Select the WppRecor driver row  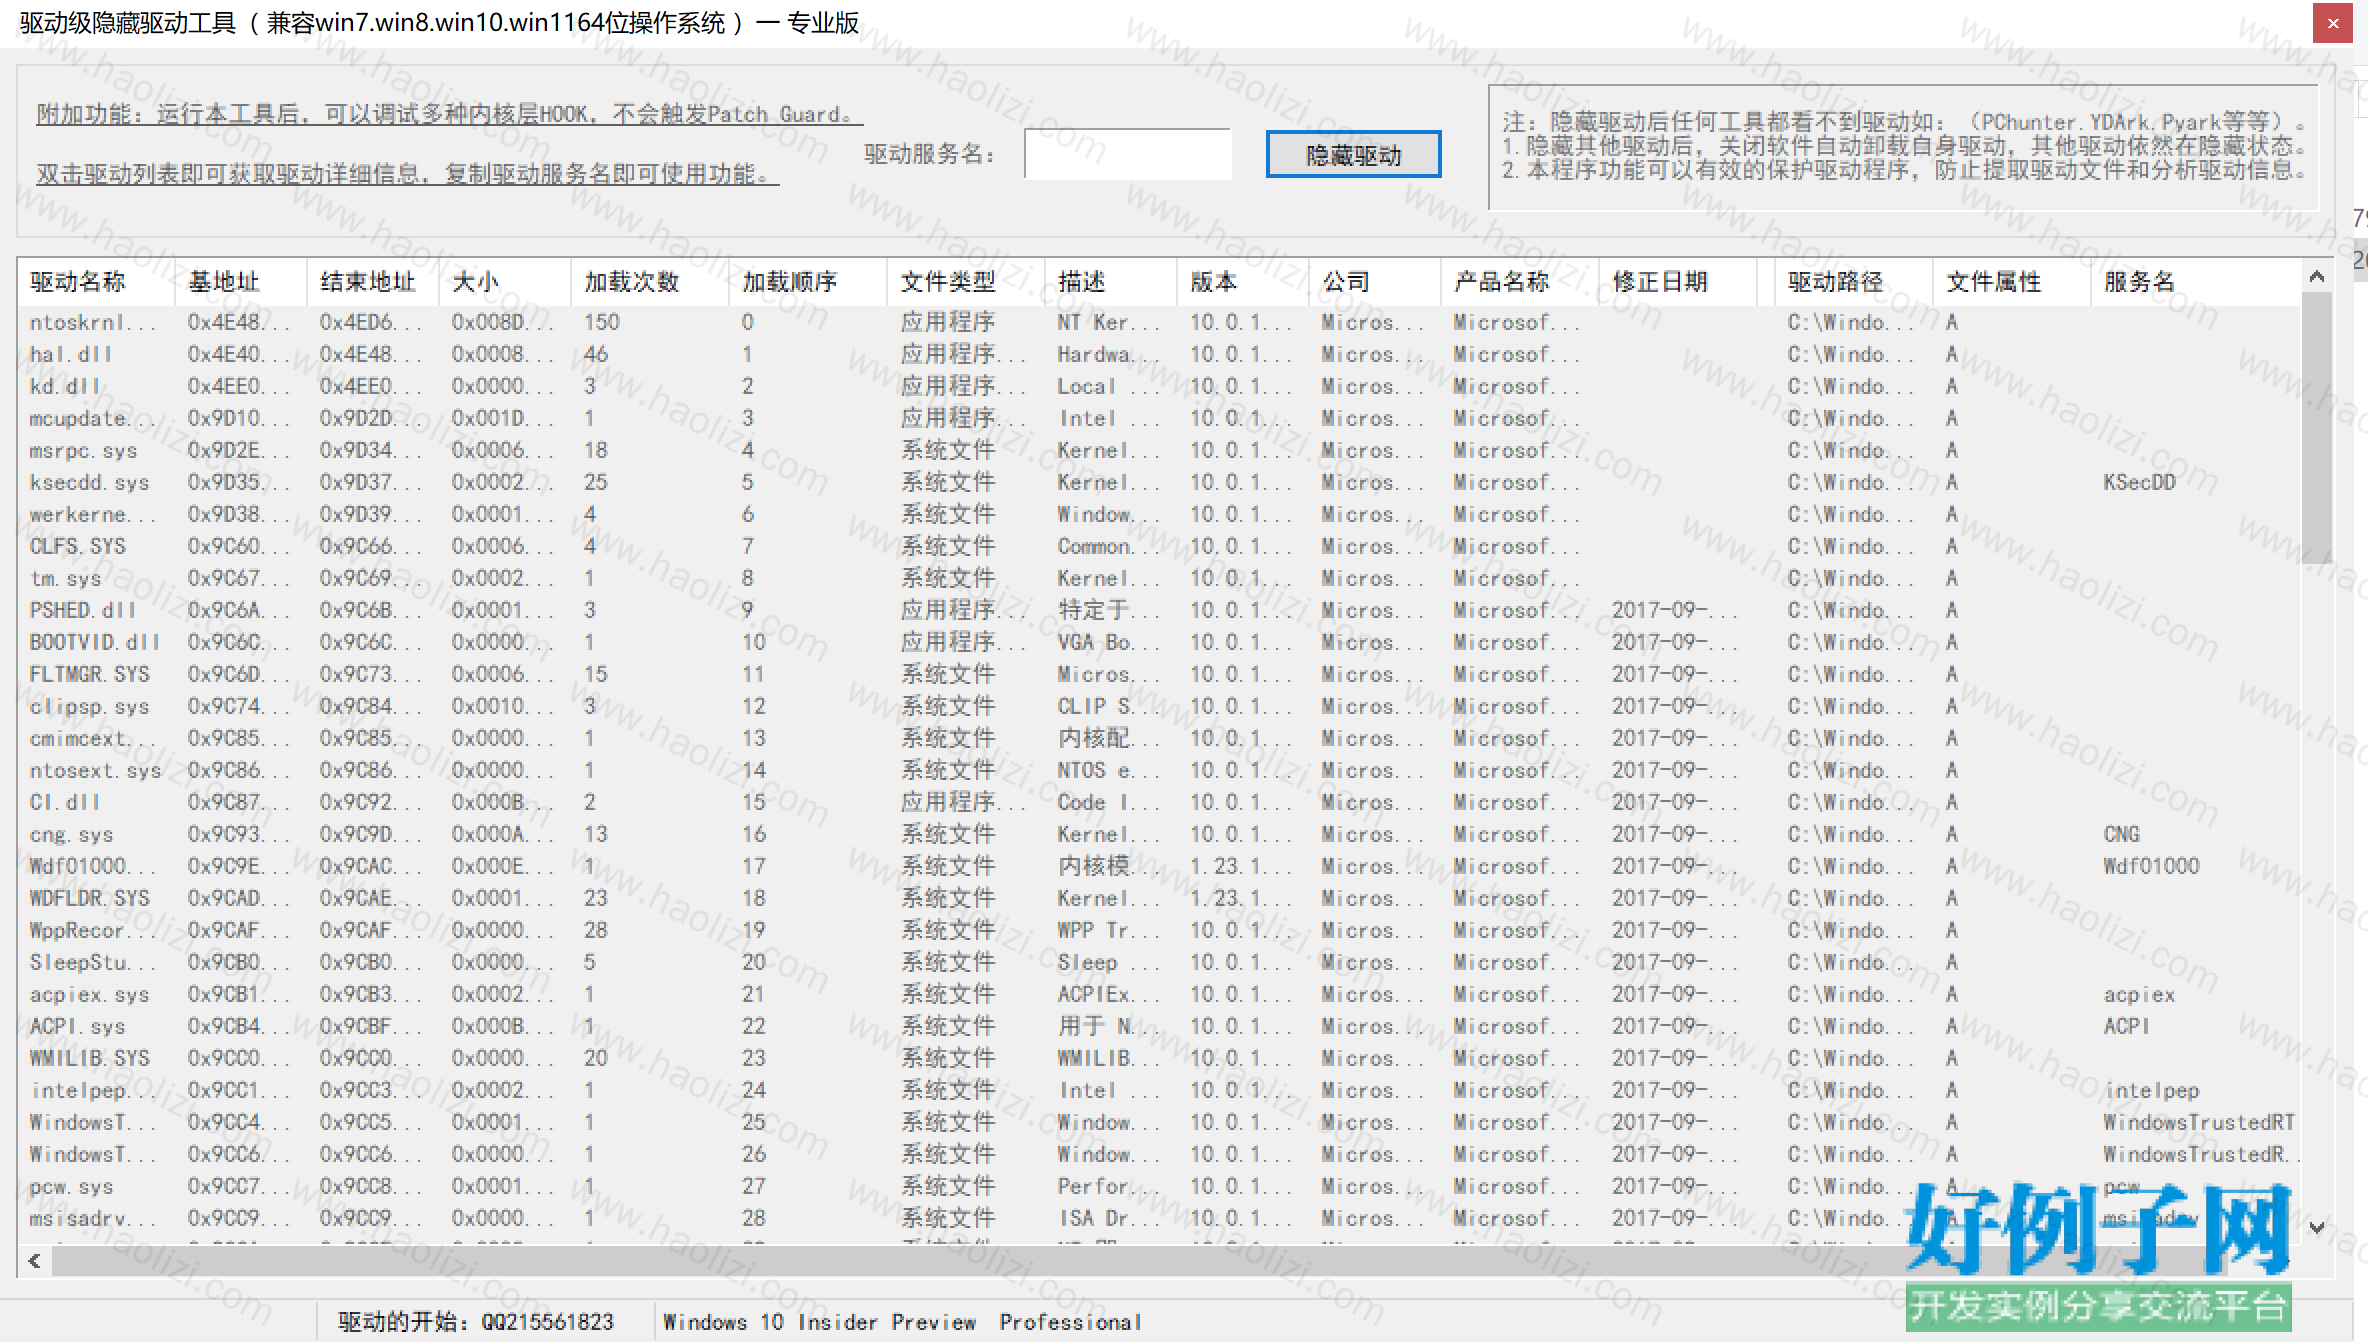1160,930
